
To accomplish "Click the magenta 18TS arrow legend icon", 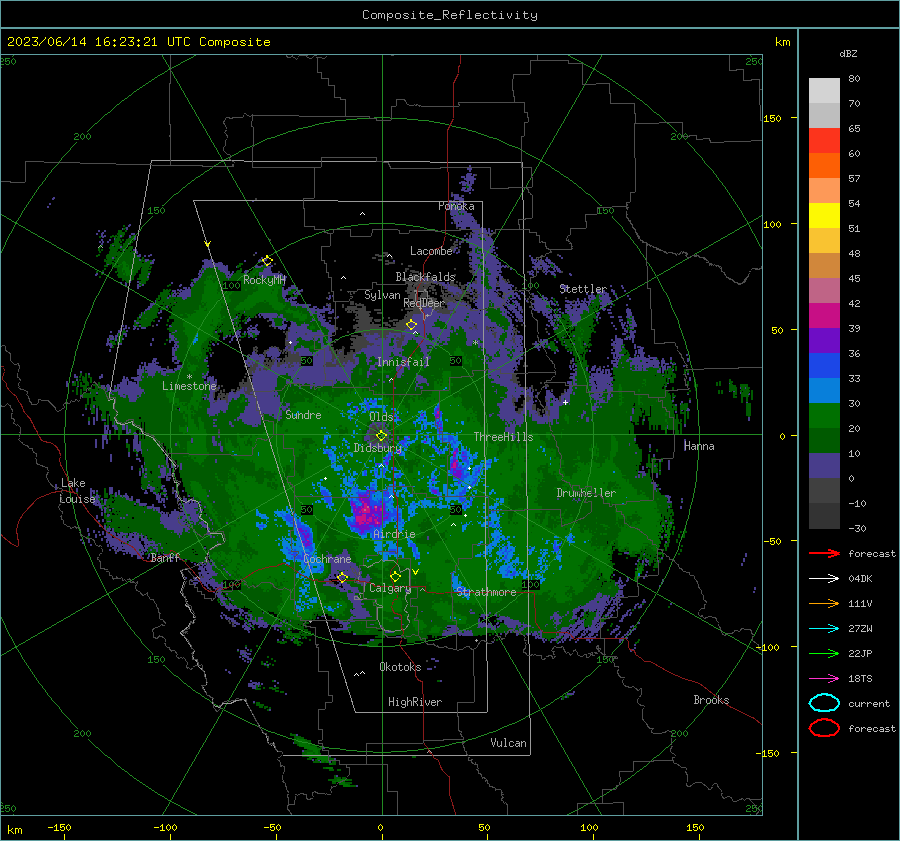I will 824,679.
